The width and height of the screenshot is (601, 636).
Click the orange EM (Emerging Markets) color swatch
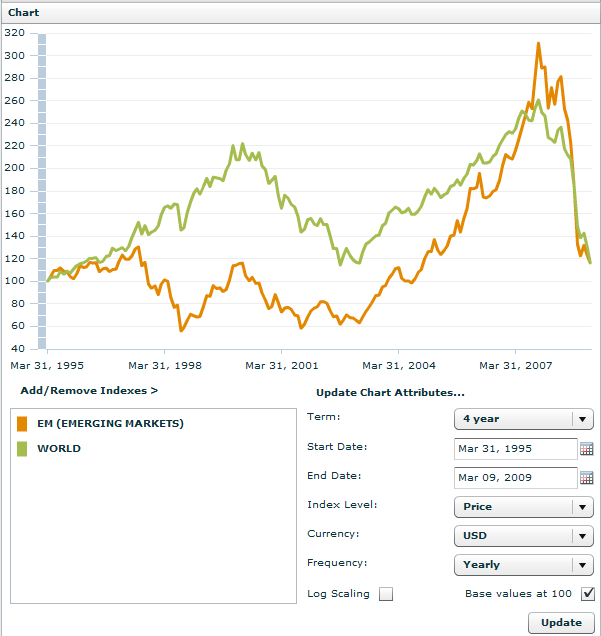(22, 424)
